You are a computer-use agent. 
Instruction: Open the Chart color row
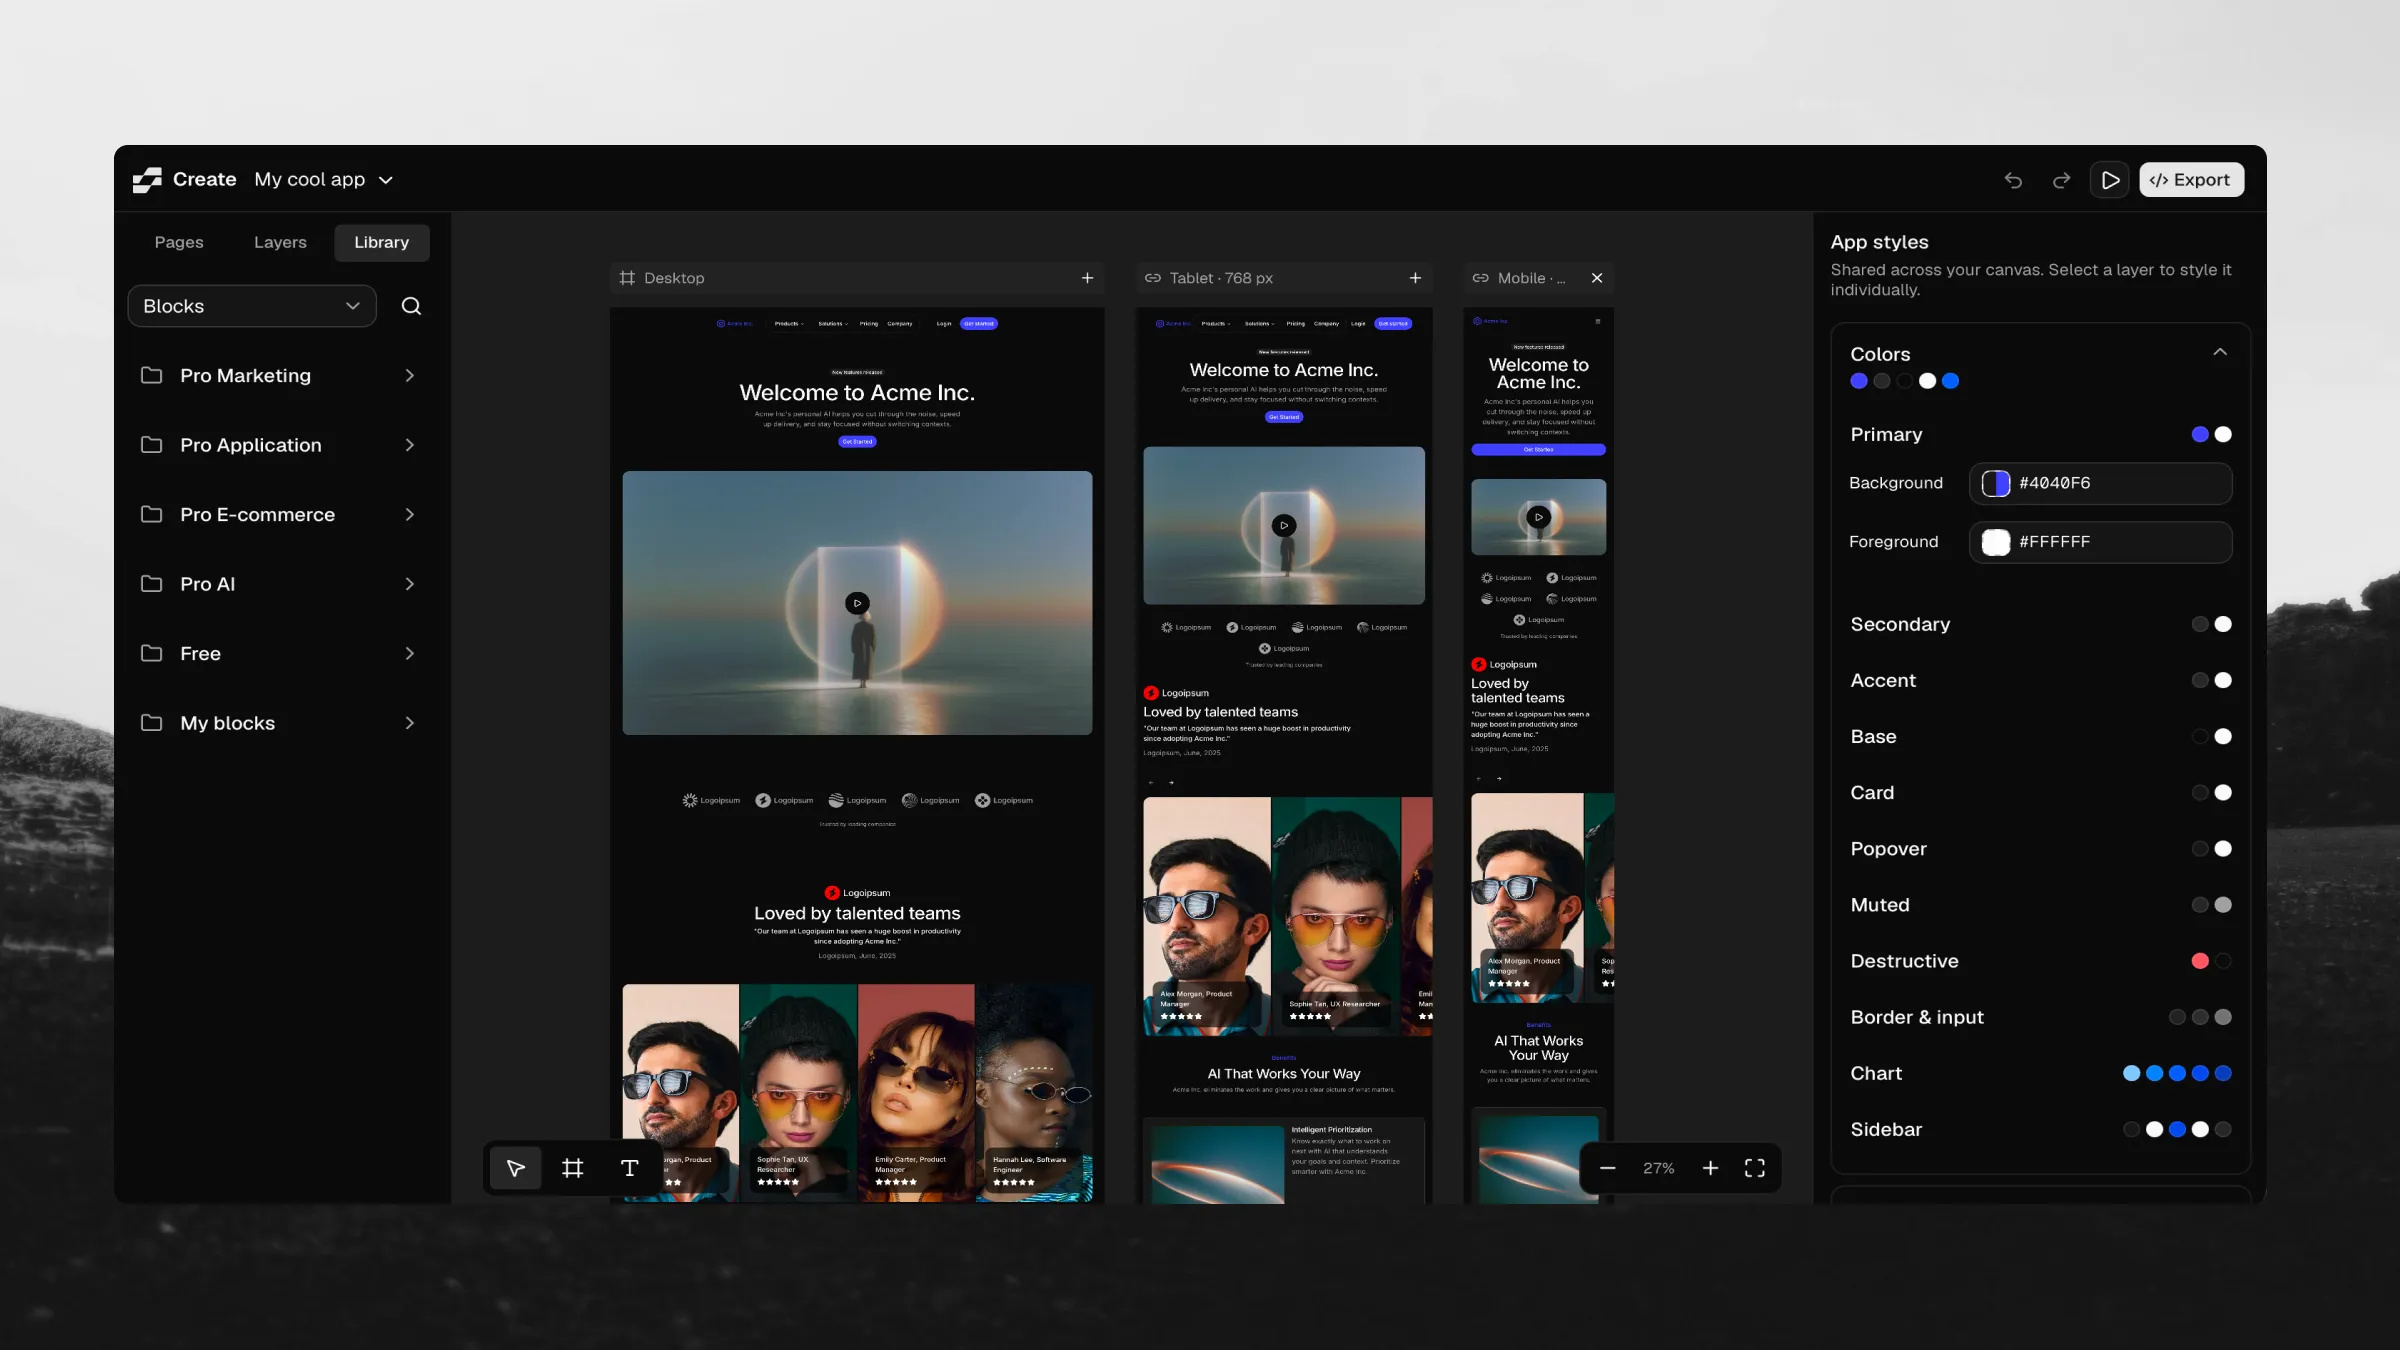pos(2040,1073)
